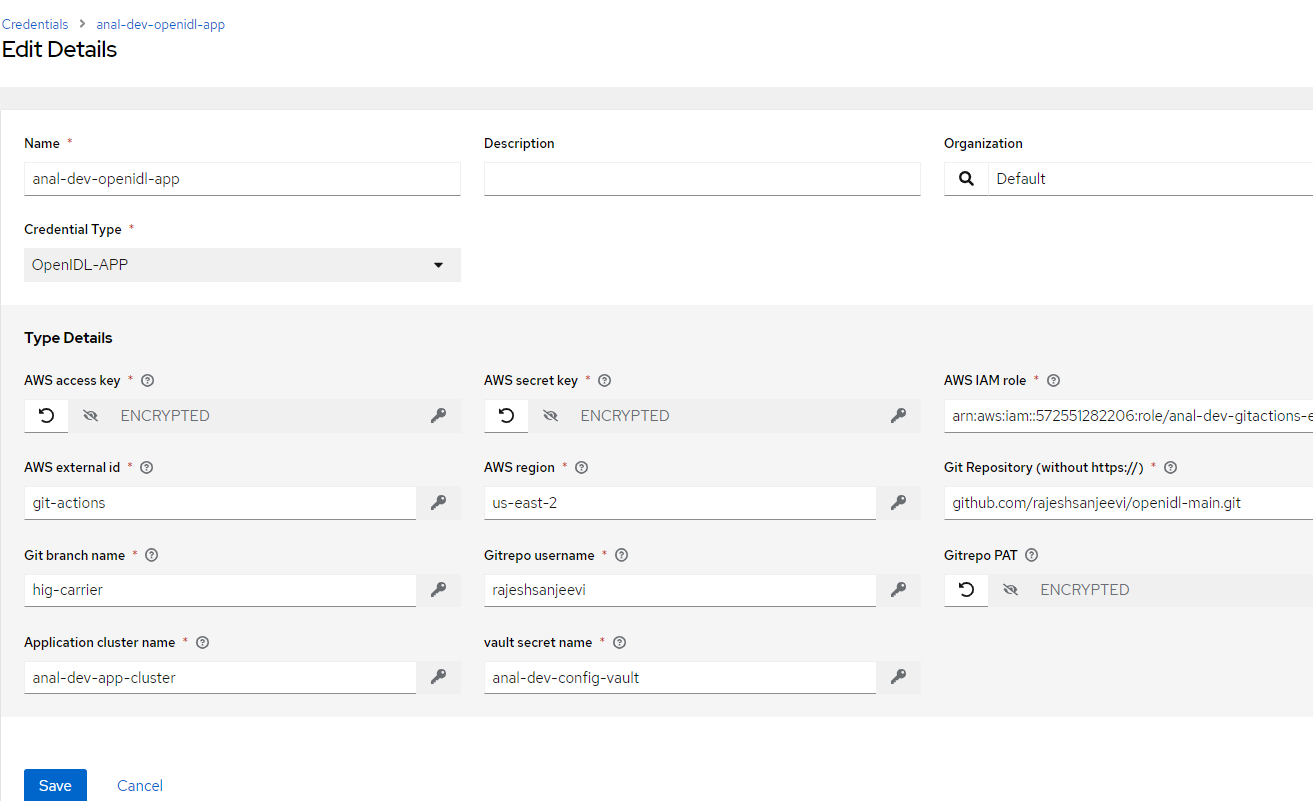Screen dimensions: 1313x801
Task: Click the Type Details heading
Action: [x=68, y=338]
